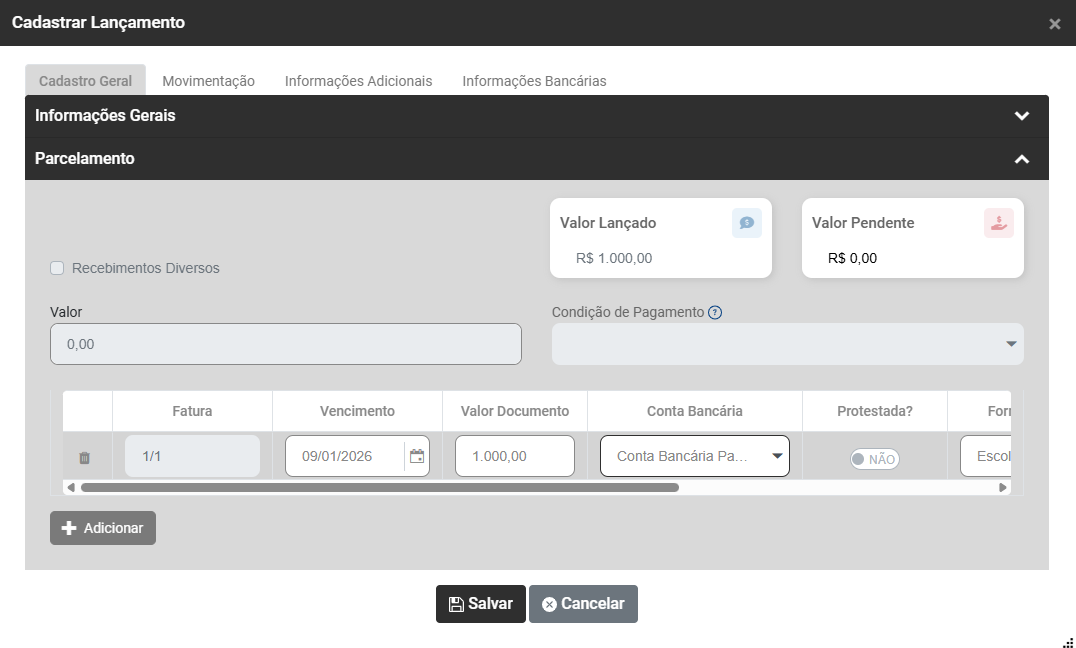Toggle the Protestada switch from NÃO

coord(874,459)
